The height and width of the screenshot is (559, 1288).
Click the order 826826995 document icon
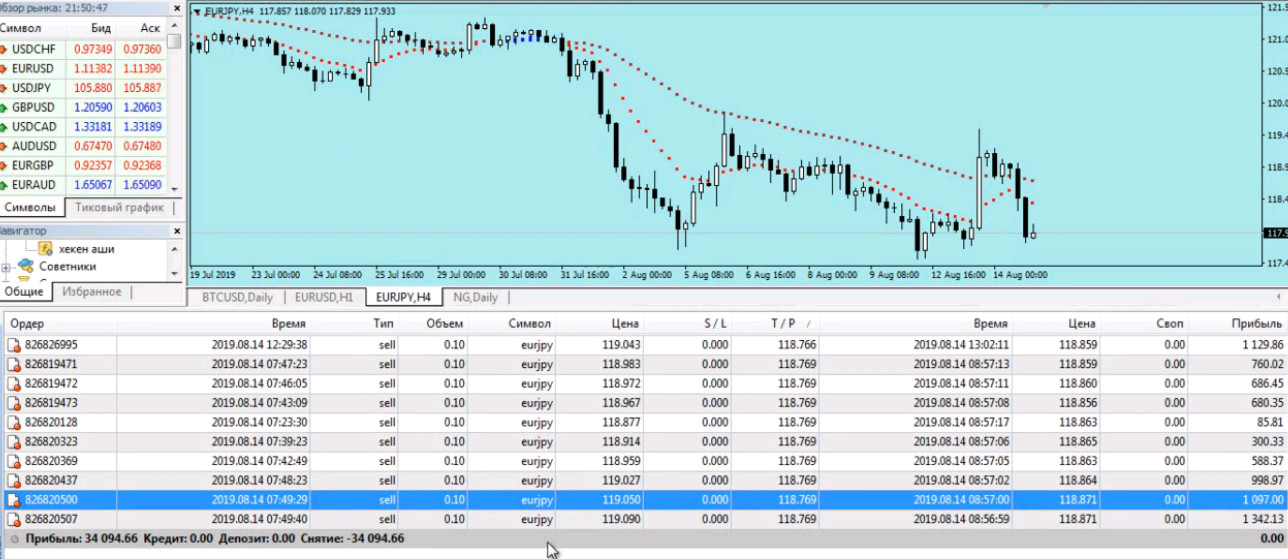pyautogui.click(x=14, y=345)
